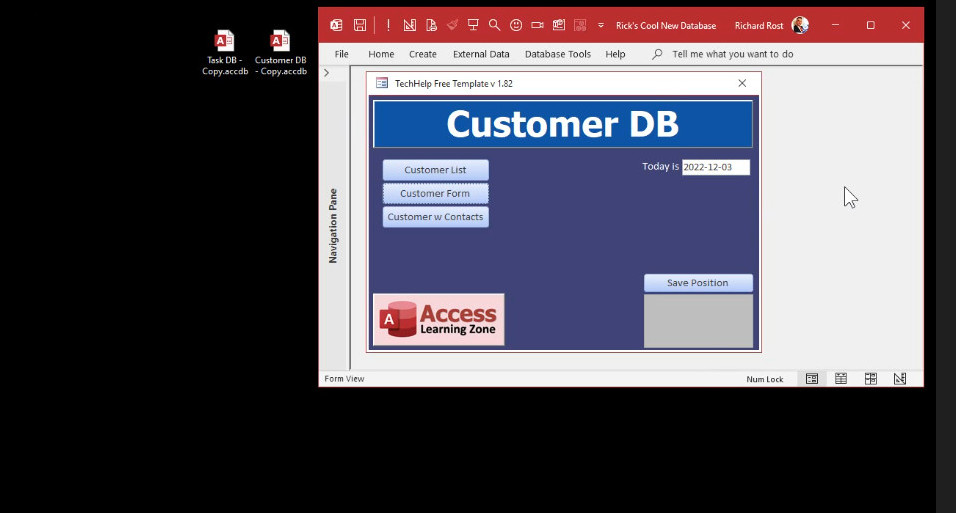Click the smiley face icon in toolbar
Image resolution: width=956 pixels, height=513 pixels.
tap(516, 25)
